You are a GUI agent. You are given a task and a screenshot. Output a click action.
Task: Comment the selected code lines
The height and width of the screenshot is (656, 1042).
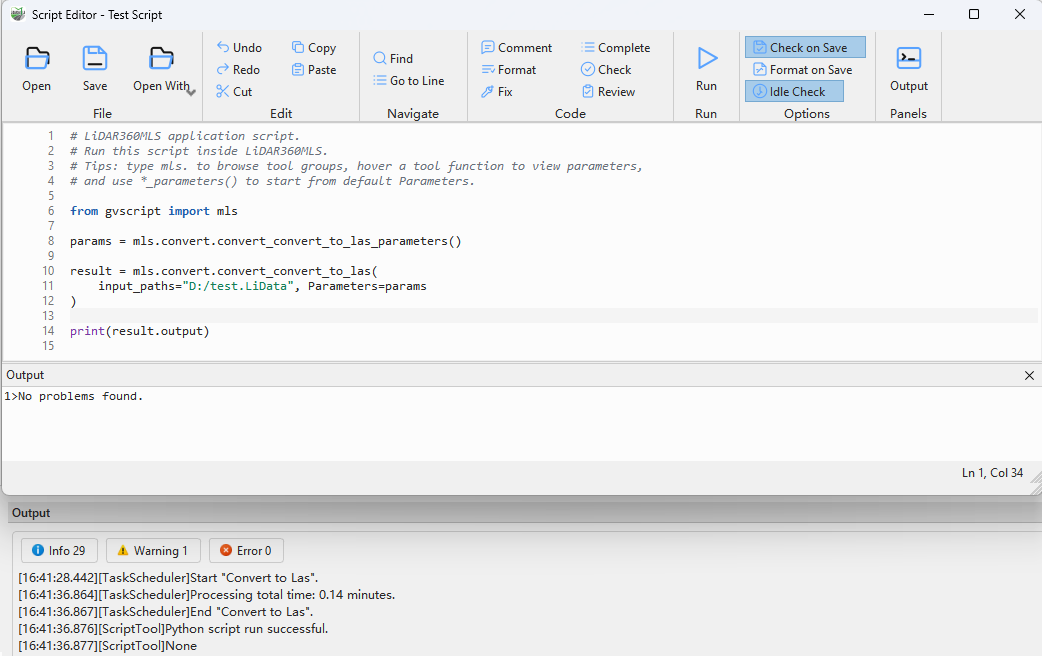pos(516,48)
